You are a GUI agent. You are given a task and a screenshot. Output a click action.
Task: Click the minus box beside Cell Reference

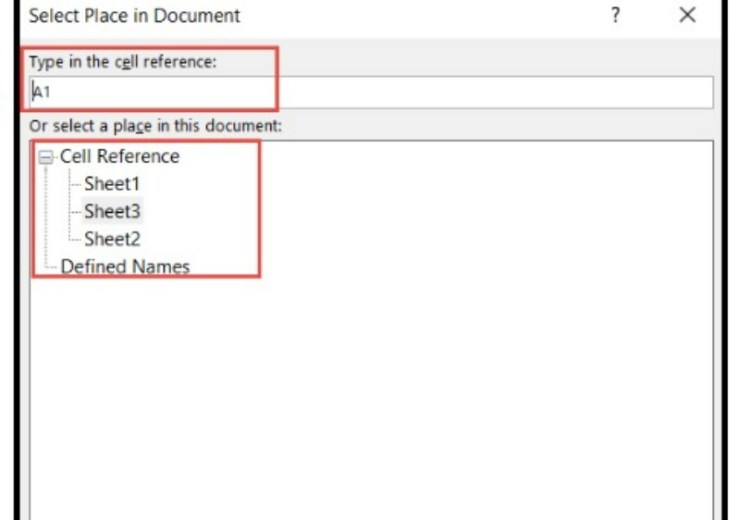click(45, 157)
